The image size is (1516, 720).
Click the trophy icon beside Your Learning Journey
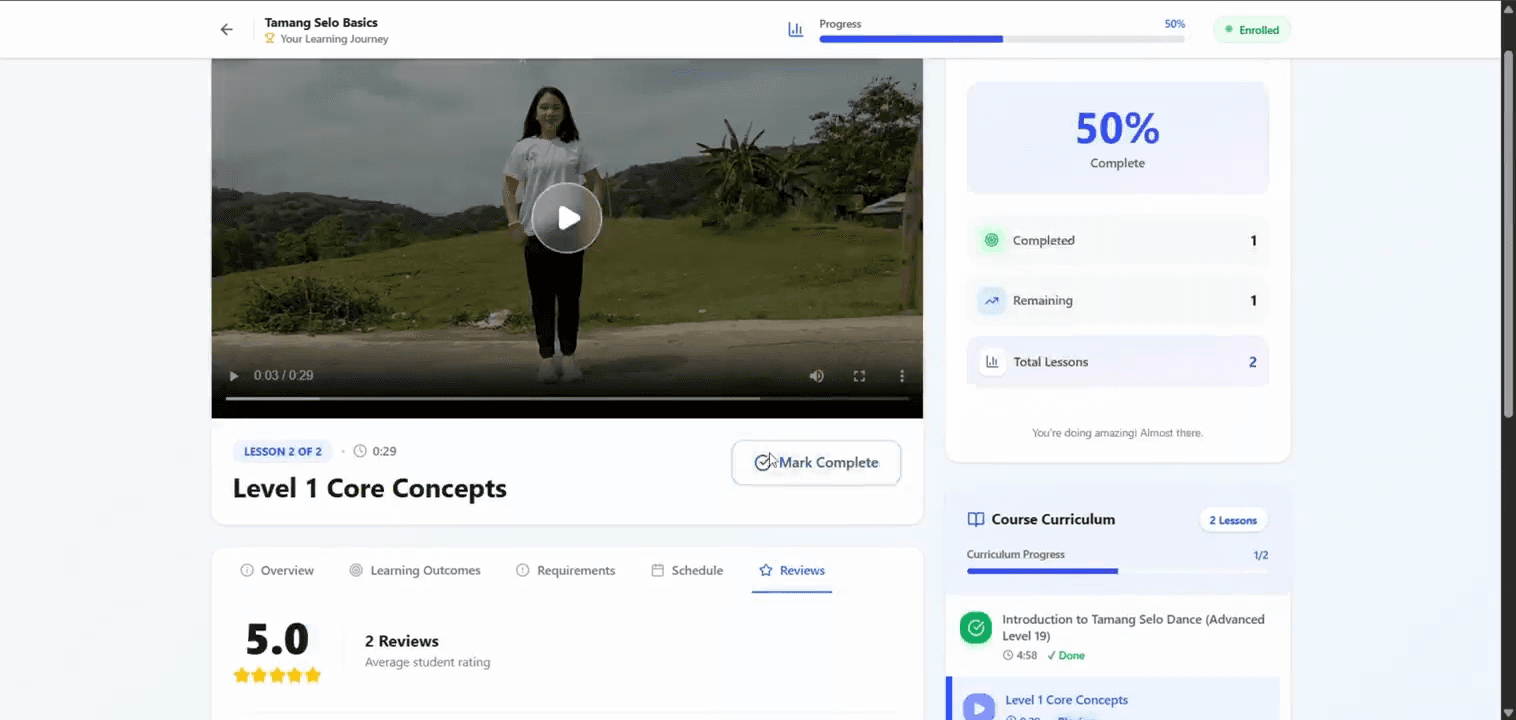[x=270, y=39]
